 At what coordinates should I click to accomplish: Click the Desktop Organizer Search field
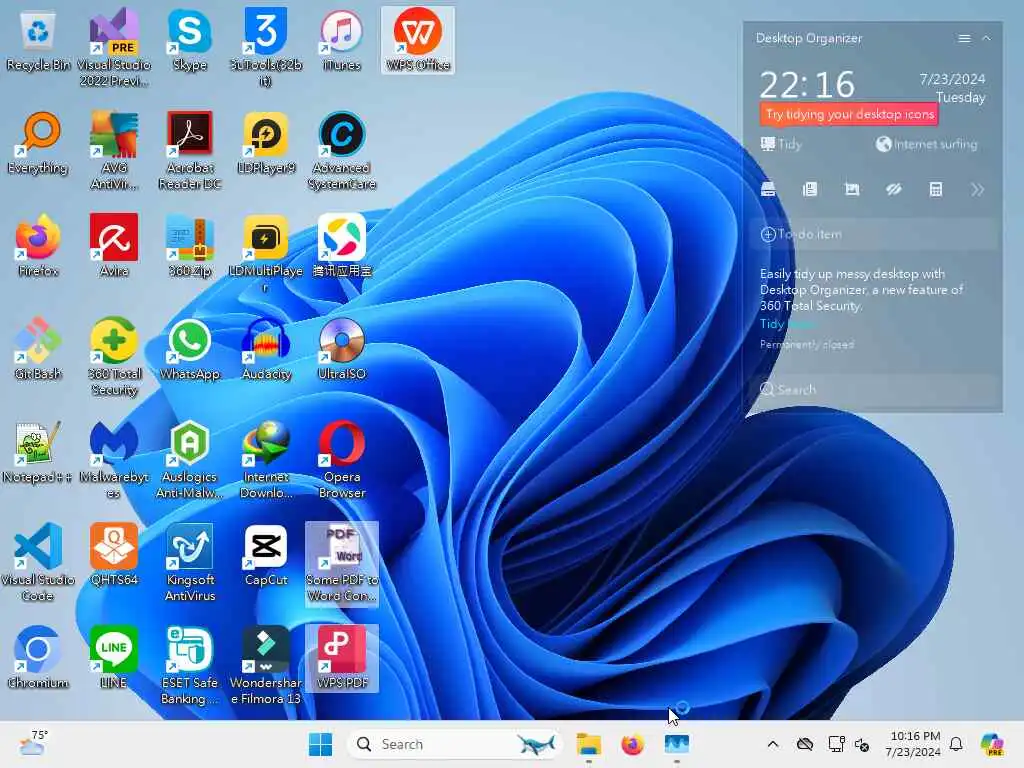(875, 390)
